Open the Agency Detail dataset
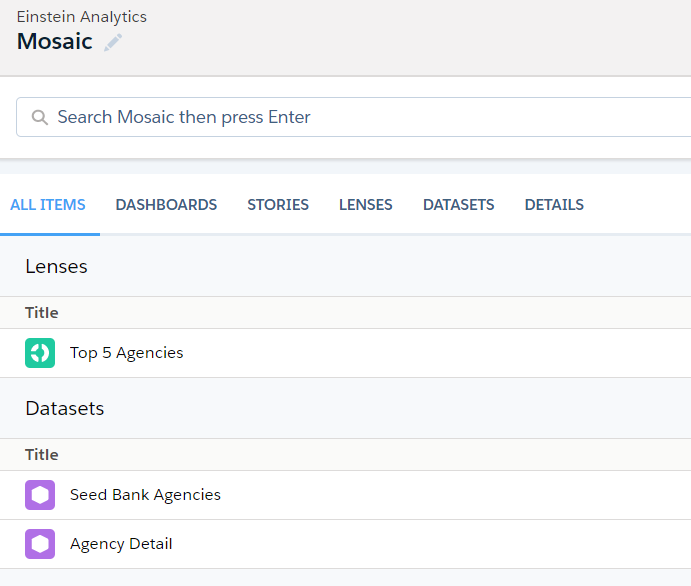691x586 pixels. tap(121, 544)
